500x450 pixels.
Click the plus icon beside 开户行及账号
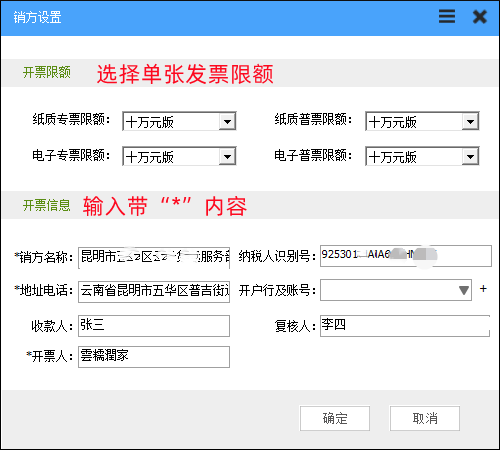(483, 289)
